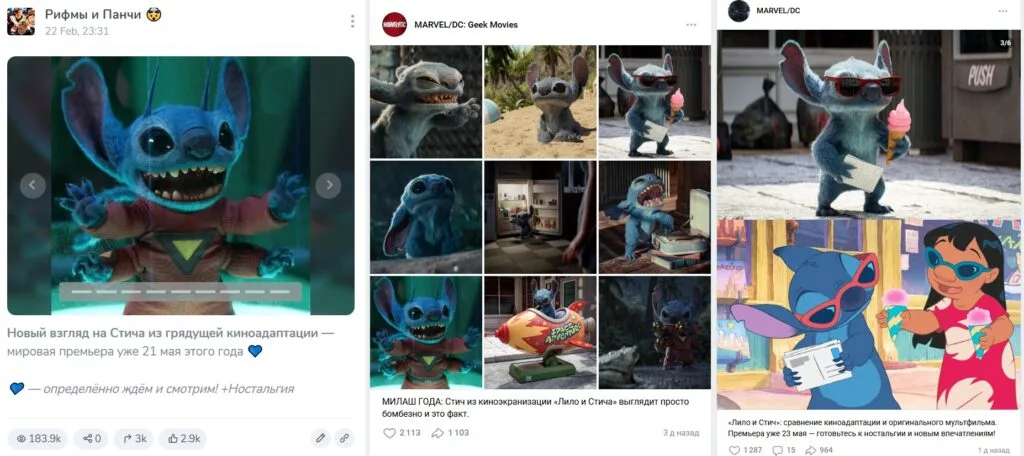Screen dimensions: 1024x456
Task: Click the 3/6 image counter
Action: click(1005, 43)
